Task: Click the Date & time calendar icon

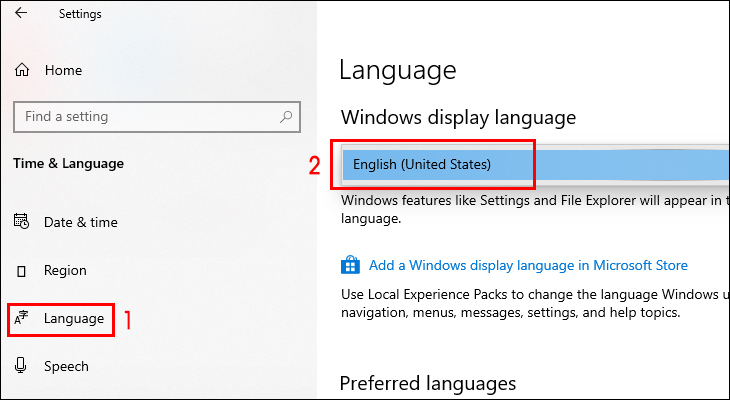Action: coord(21,221)
